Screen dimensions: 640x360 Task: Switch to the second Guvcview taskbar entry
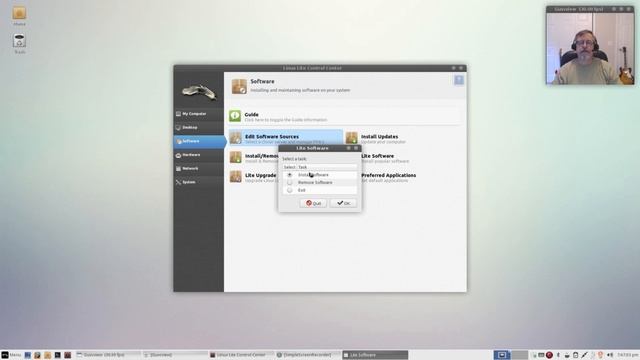point(175,355)
